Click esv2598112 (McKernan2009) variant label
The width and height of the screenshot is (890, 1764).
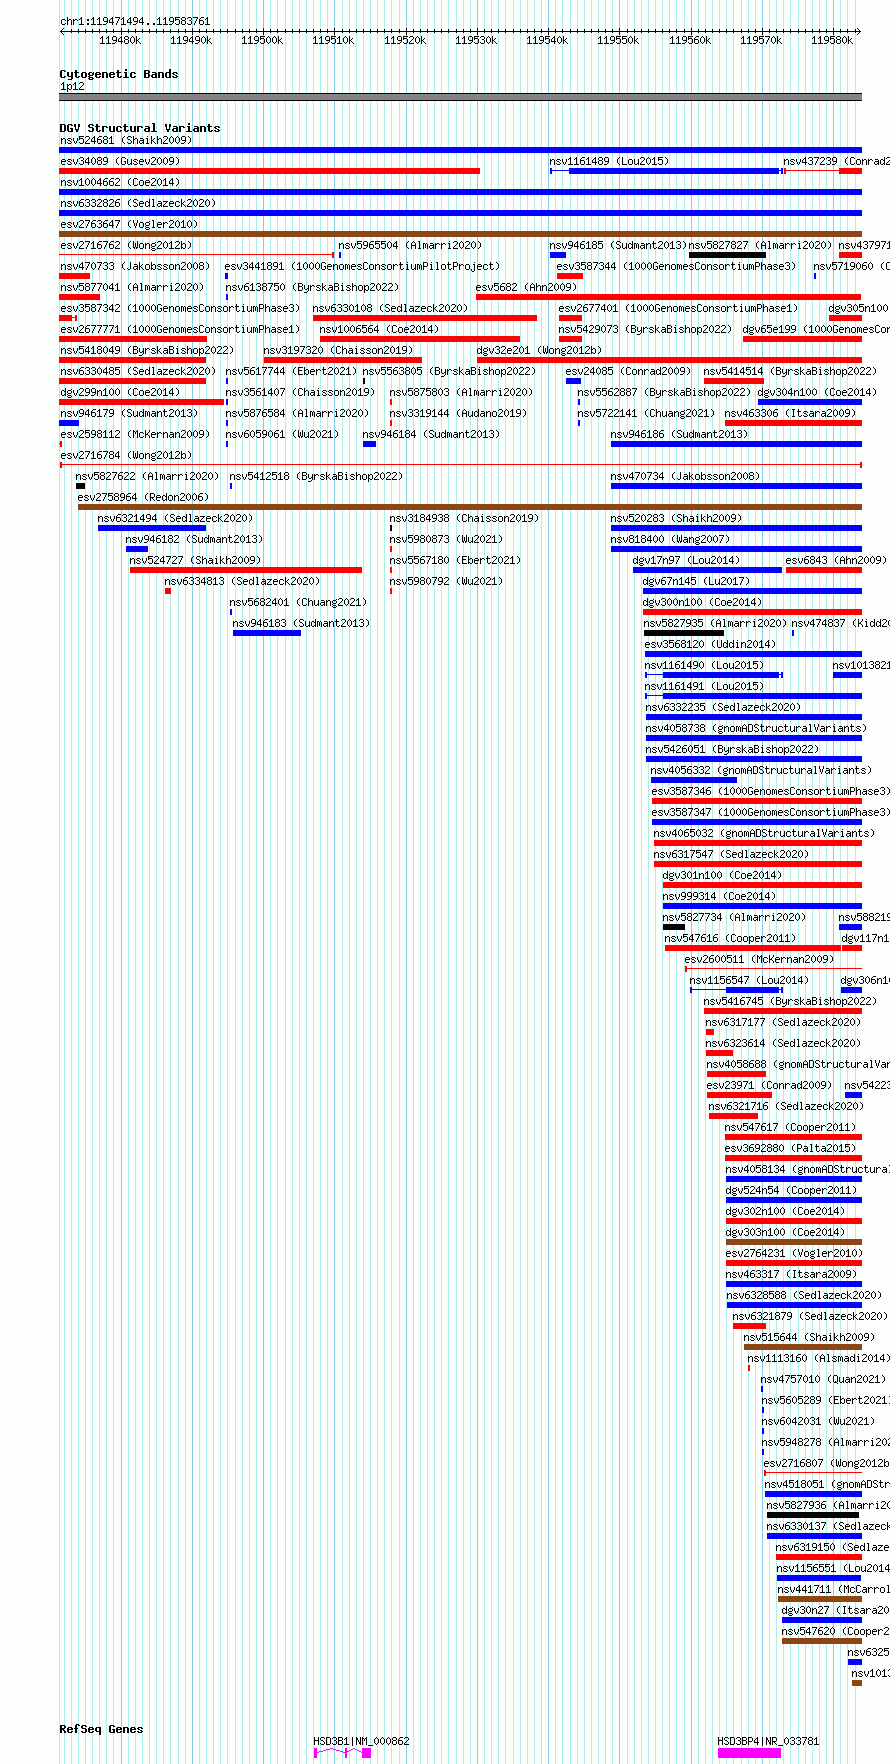(x=135, y=434)
